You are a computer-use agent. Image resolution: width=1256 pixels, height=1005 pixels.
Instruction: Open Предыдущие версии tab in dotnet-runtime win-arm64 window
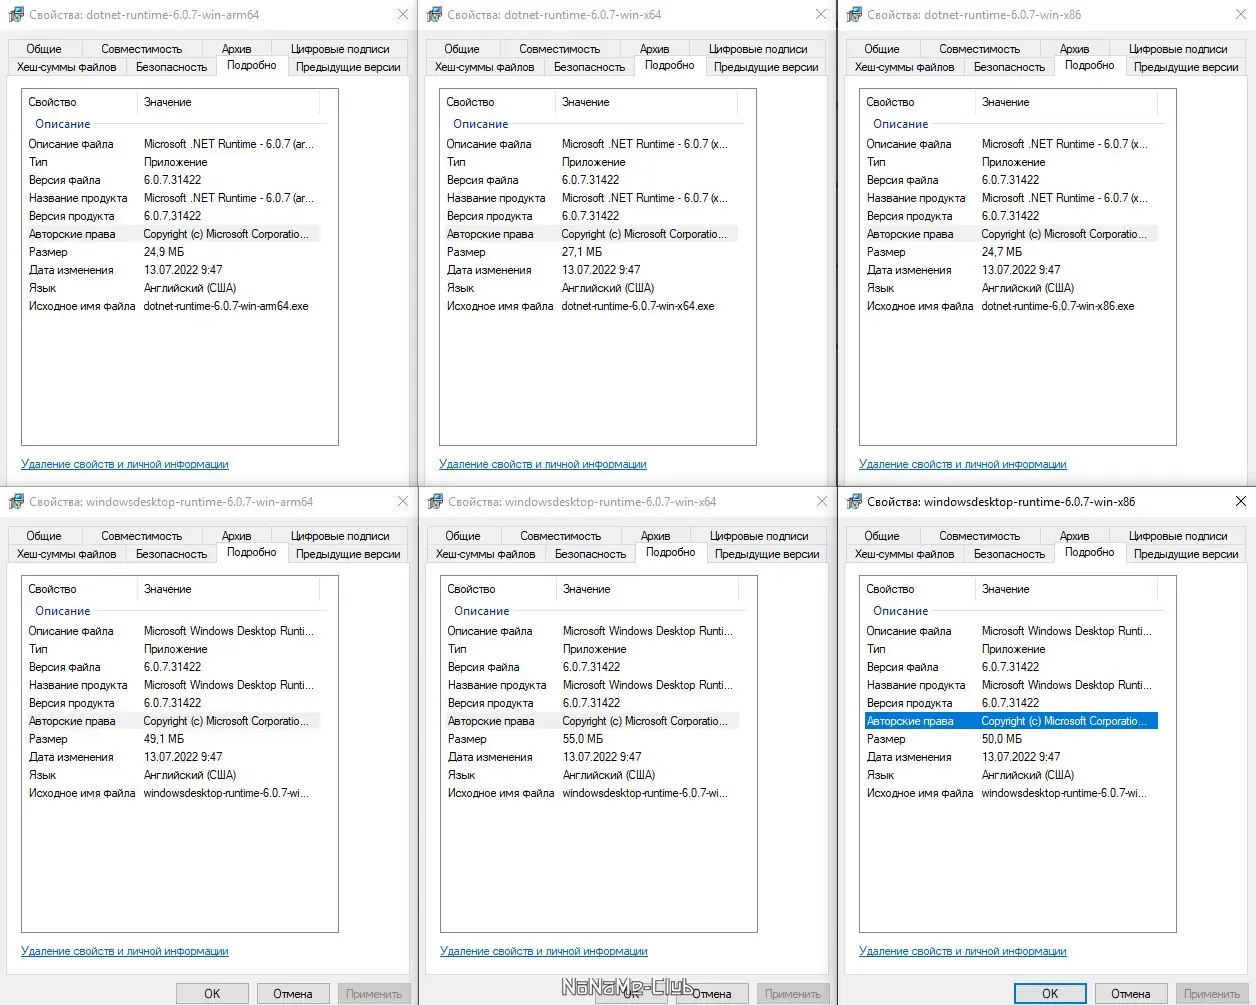348,67
